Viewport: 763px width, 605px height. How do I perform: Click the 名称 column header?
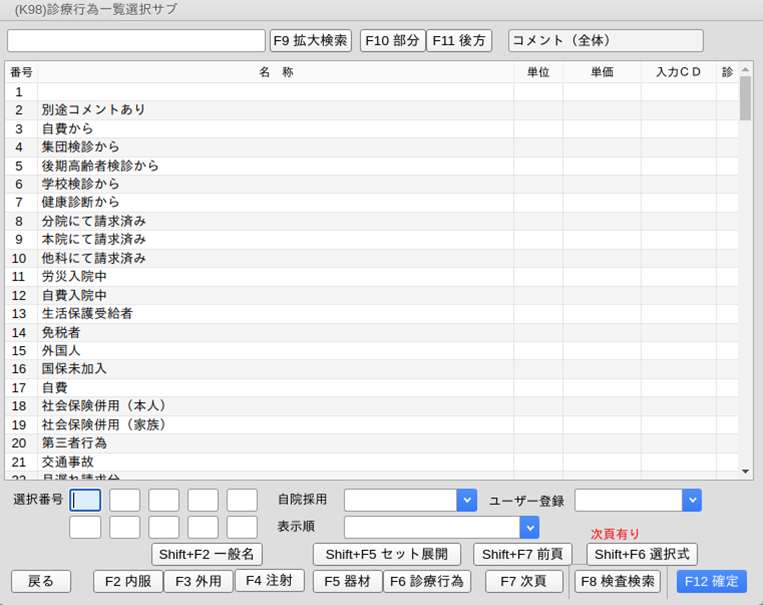275,72
